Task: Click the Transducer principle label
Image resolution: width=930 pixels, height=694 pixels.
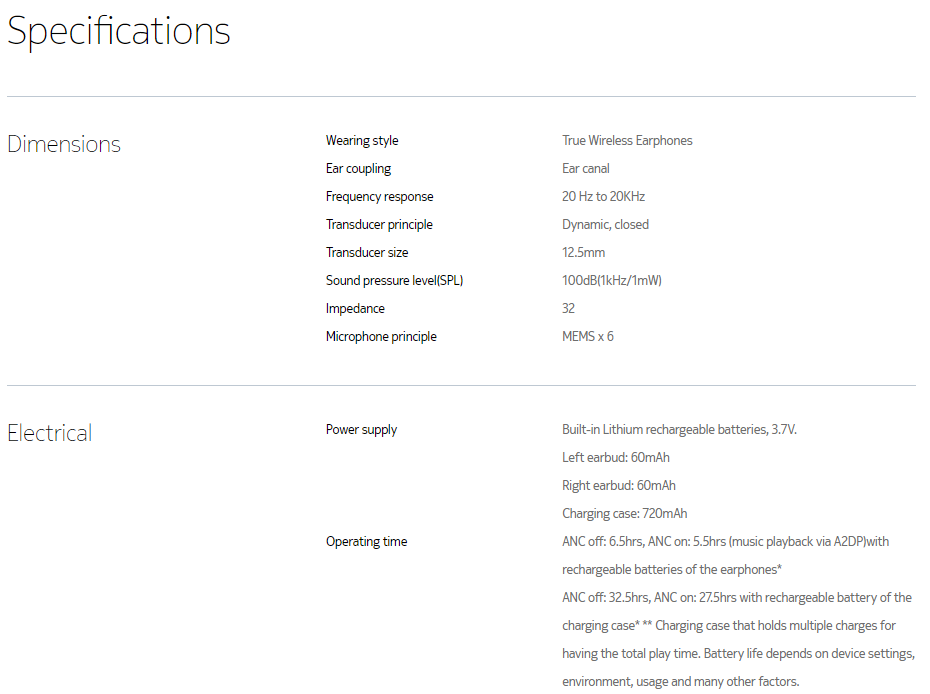Action: 379,225
